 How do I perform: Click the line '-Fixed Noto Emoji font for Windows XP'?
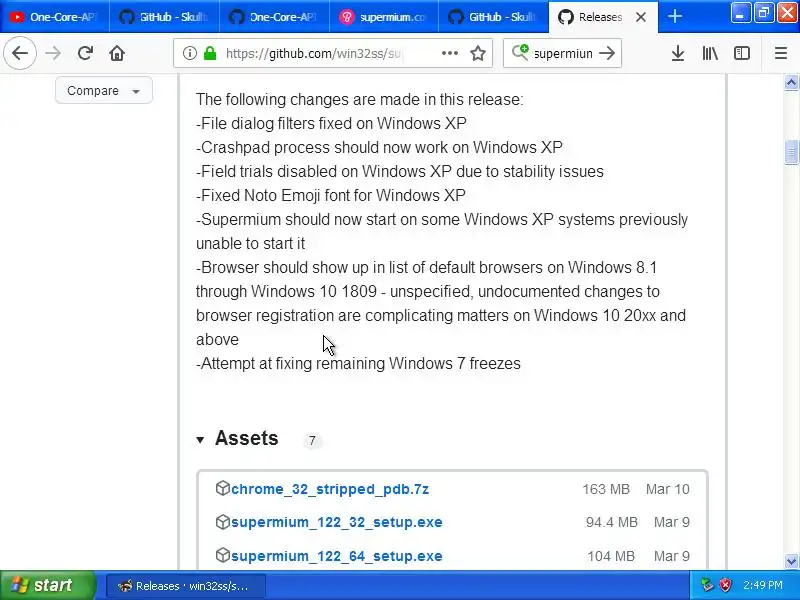331,195
